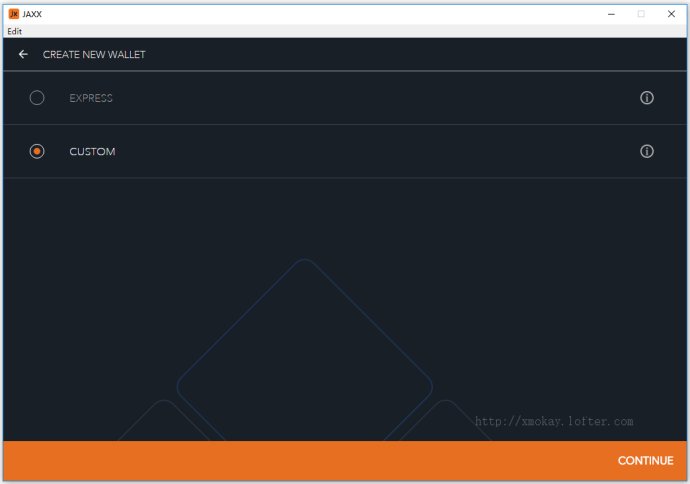Select the Express radio button

37,98
